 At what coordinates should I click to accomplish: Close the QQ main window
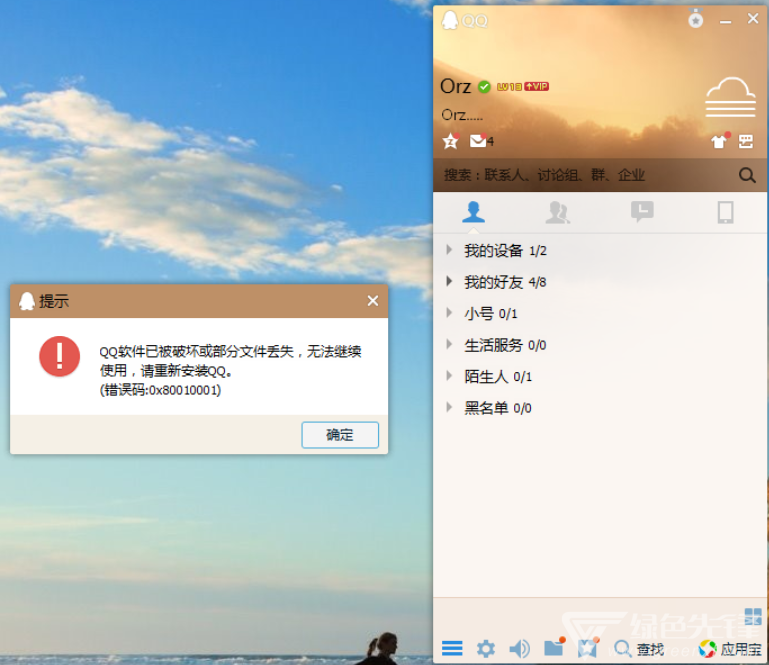pyautogui.click(x=753, y=19)
